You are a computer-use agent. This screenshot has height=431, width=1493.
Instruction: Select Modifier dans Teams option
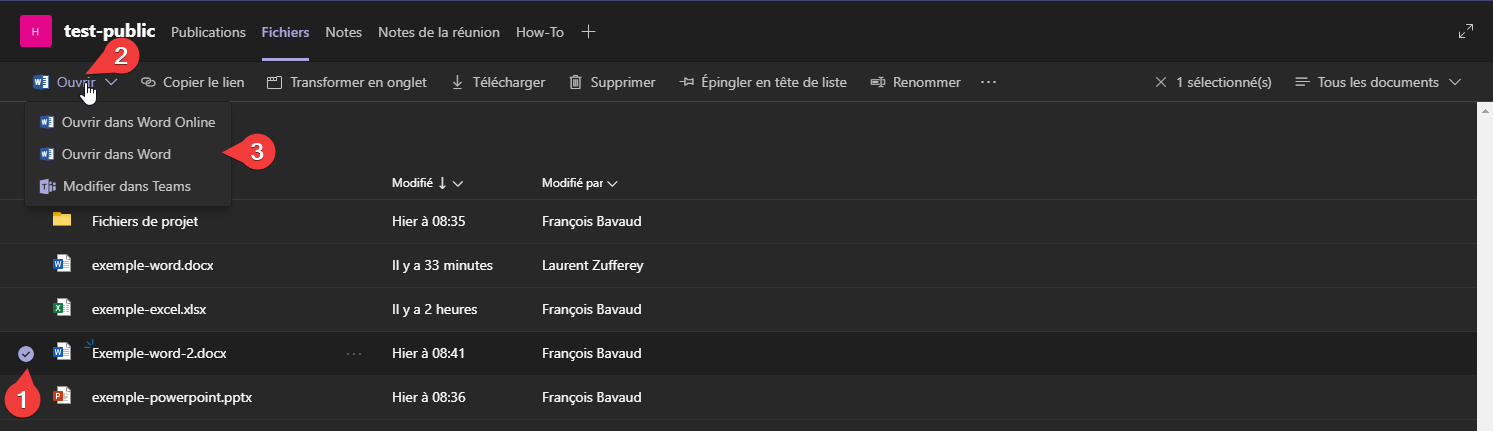click(x=126, y=186)
